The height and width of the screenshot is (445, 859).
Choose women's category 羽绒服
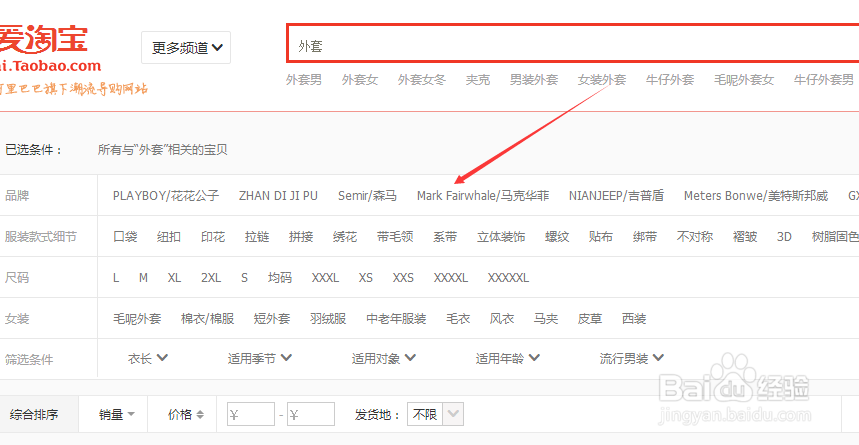(328, 318)
